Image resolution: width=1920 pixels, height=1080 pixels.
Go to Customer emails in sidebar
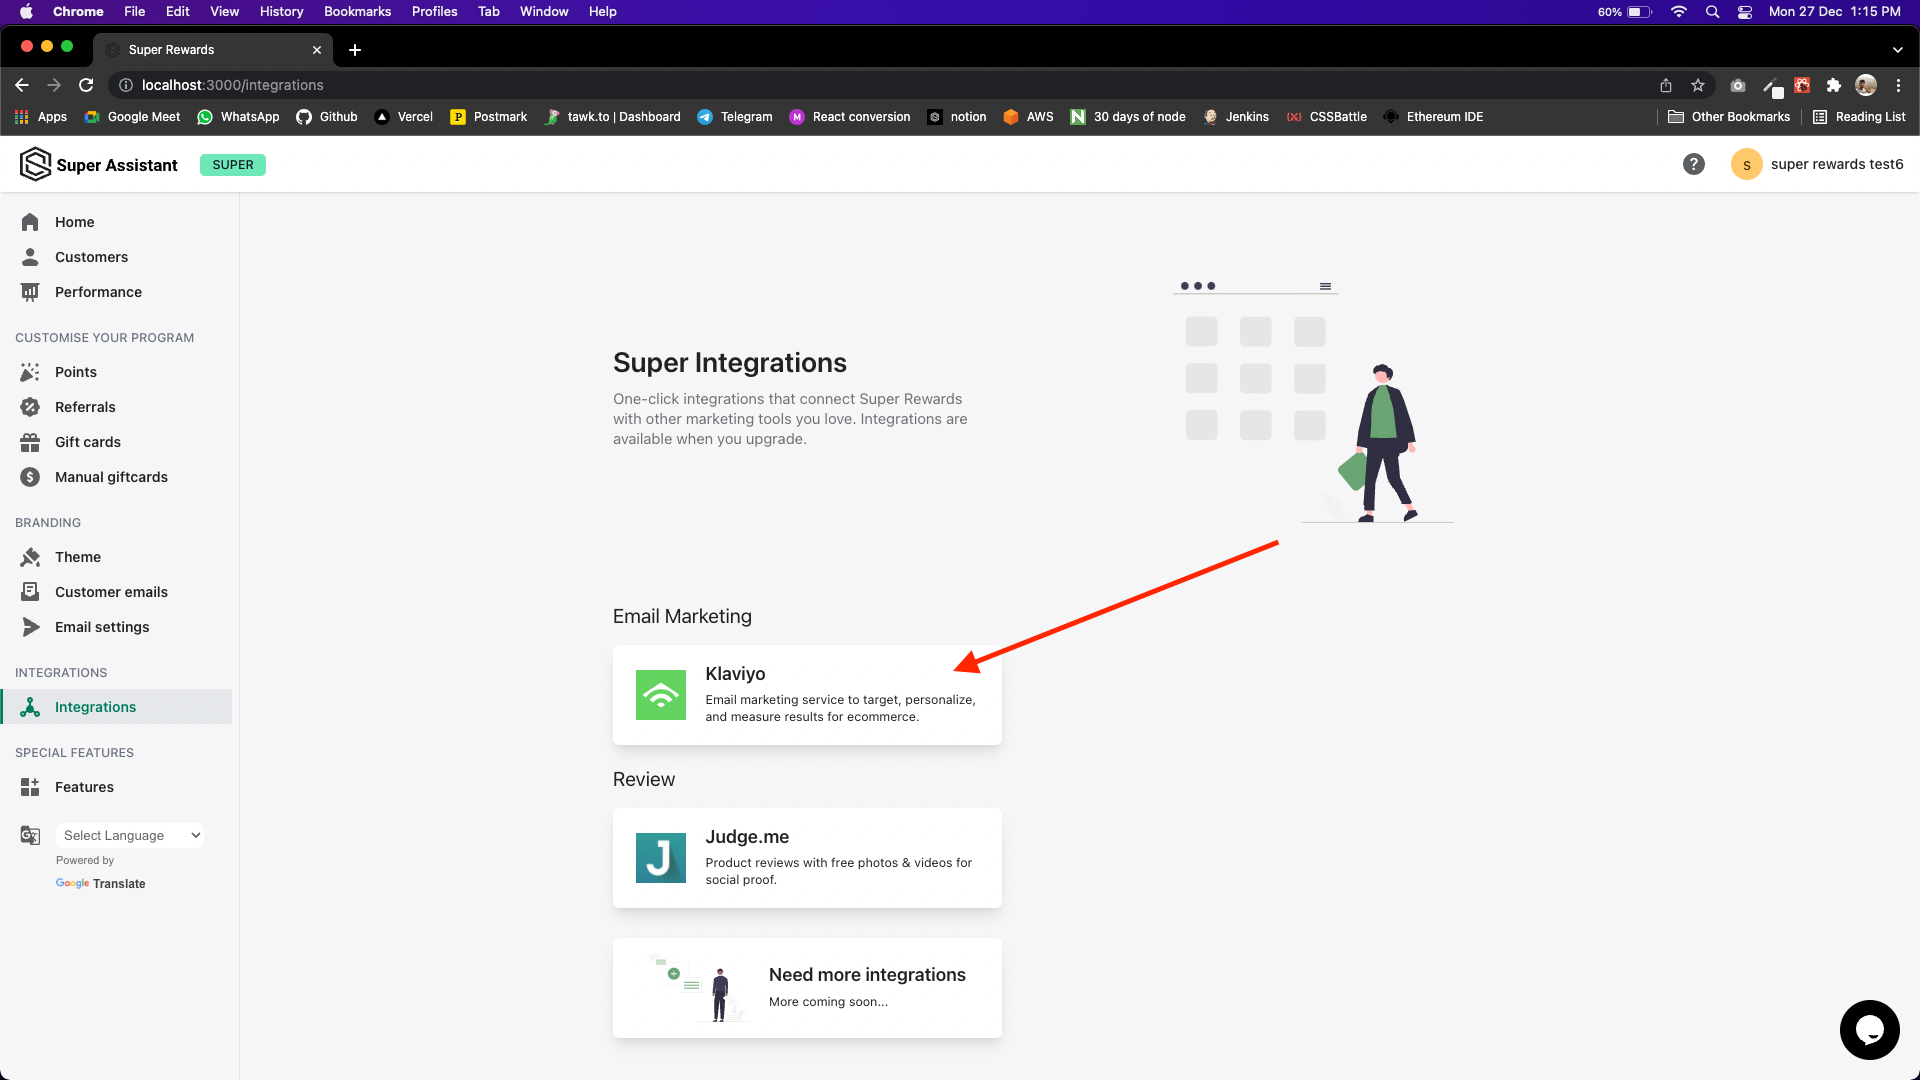(x=111, y=592)
